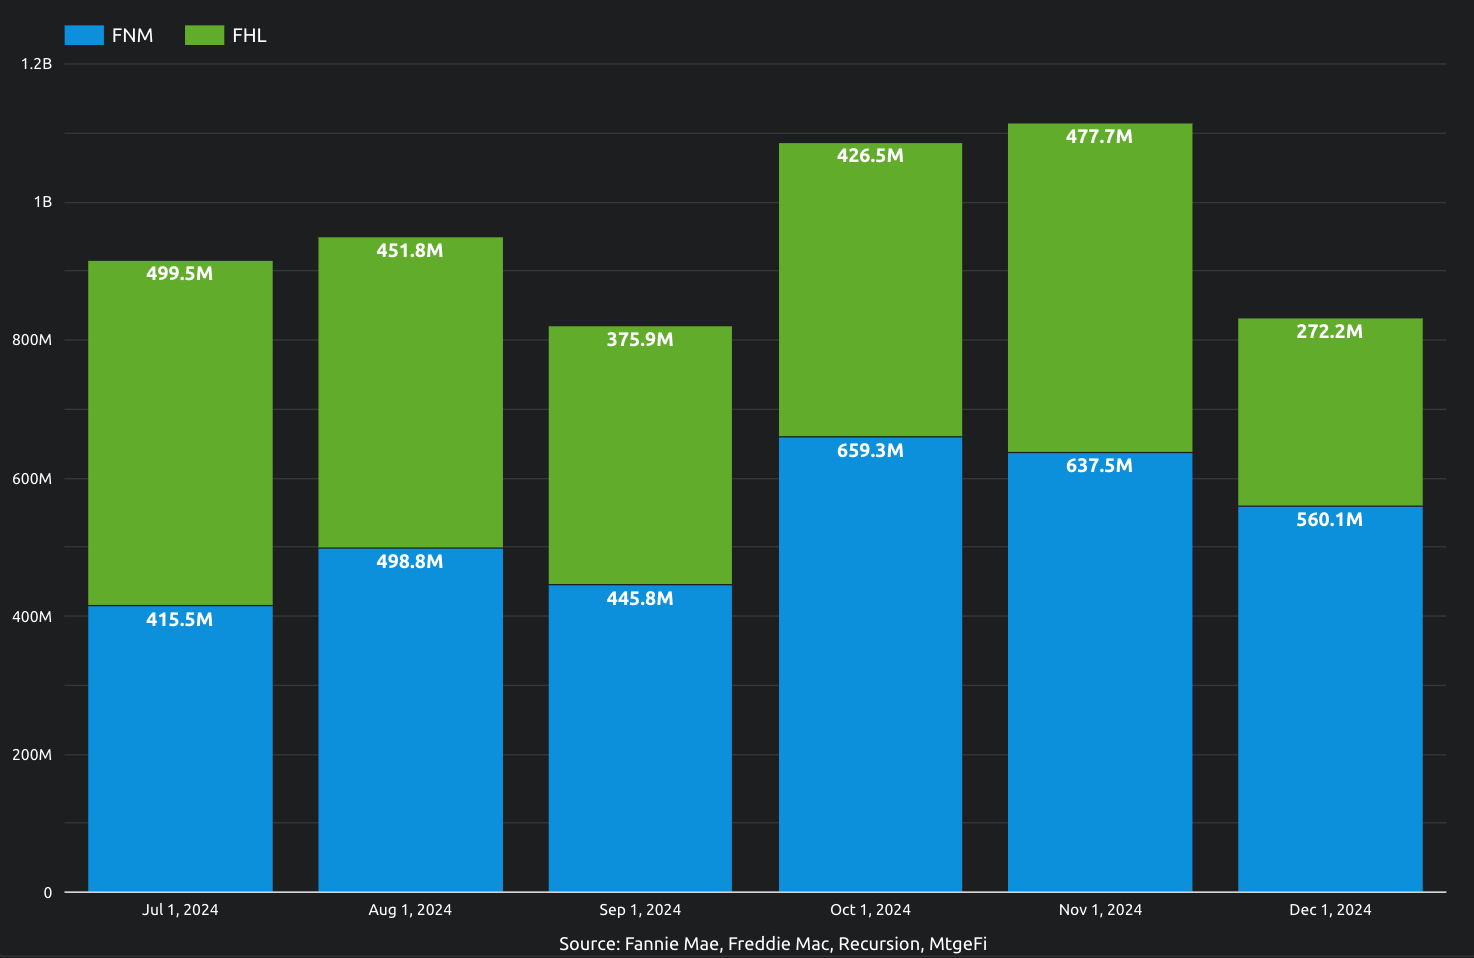Select the 415.5M FNM bar for Jul 2024
1474x958 pixels.
coord(180,748)
